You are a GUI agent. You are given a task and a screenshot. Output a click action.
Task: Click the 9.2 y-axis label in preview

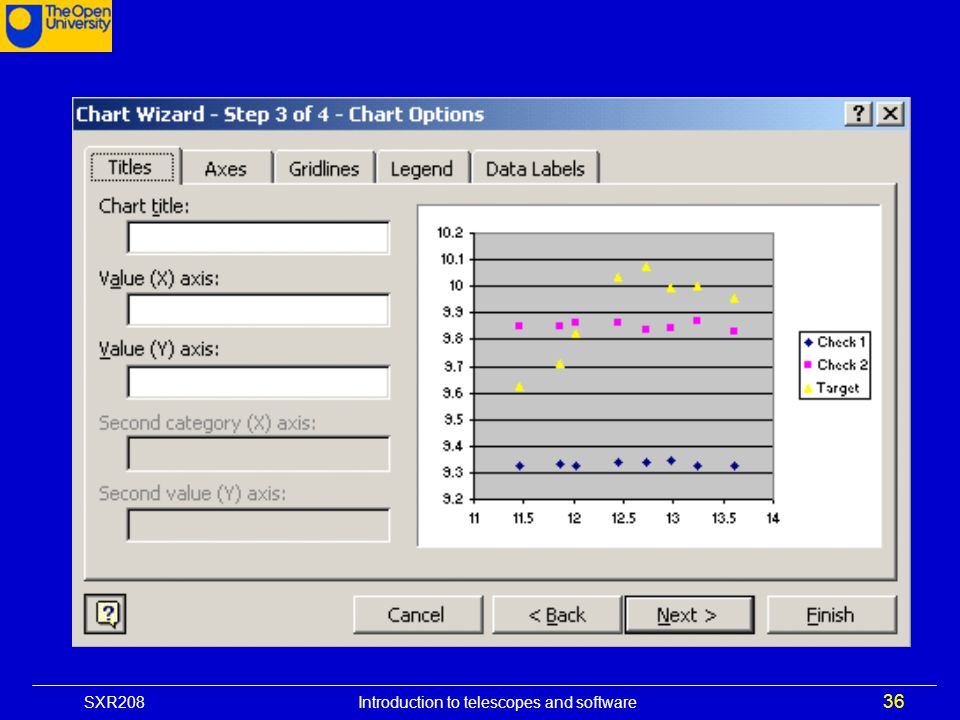(x=452, y=498)
